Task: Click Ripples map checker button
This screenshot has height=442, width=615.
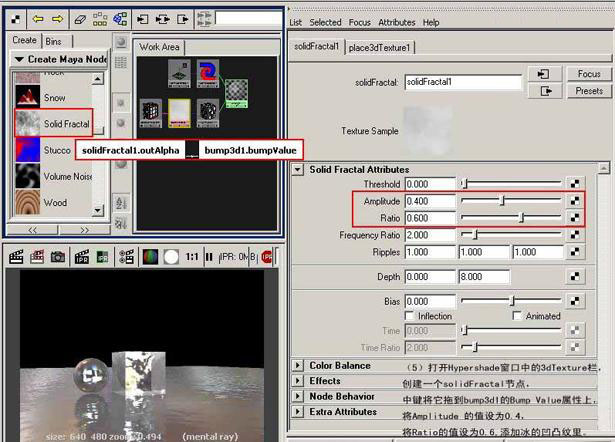Action: pyautogui.click(x=575, y=252)
